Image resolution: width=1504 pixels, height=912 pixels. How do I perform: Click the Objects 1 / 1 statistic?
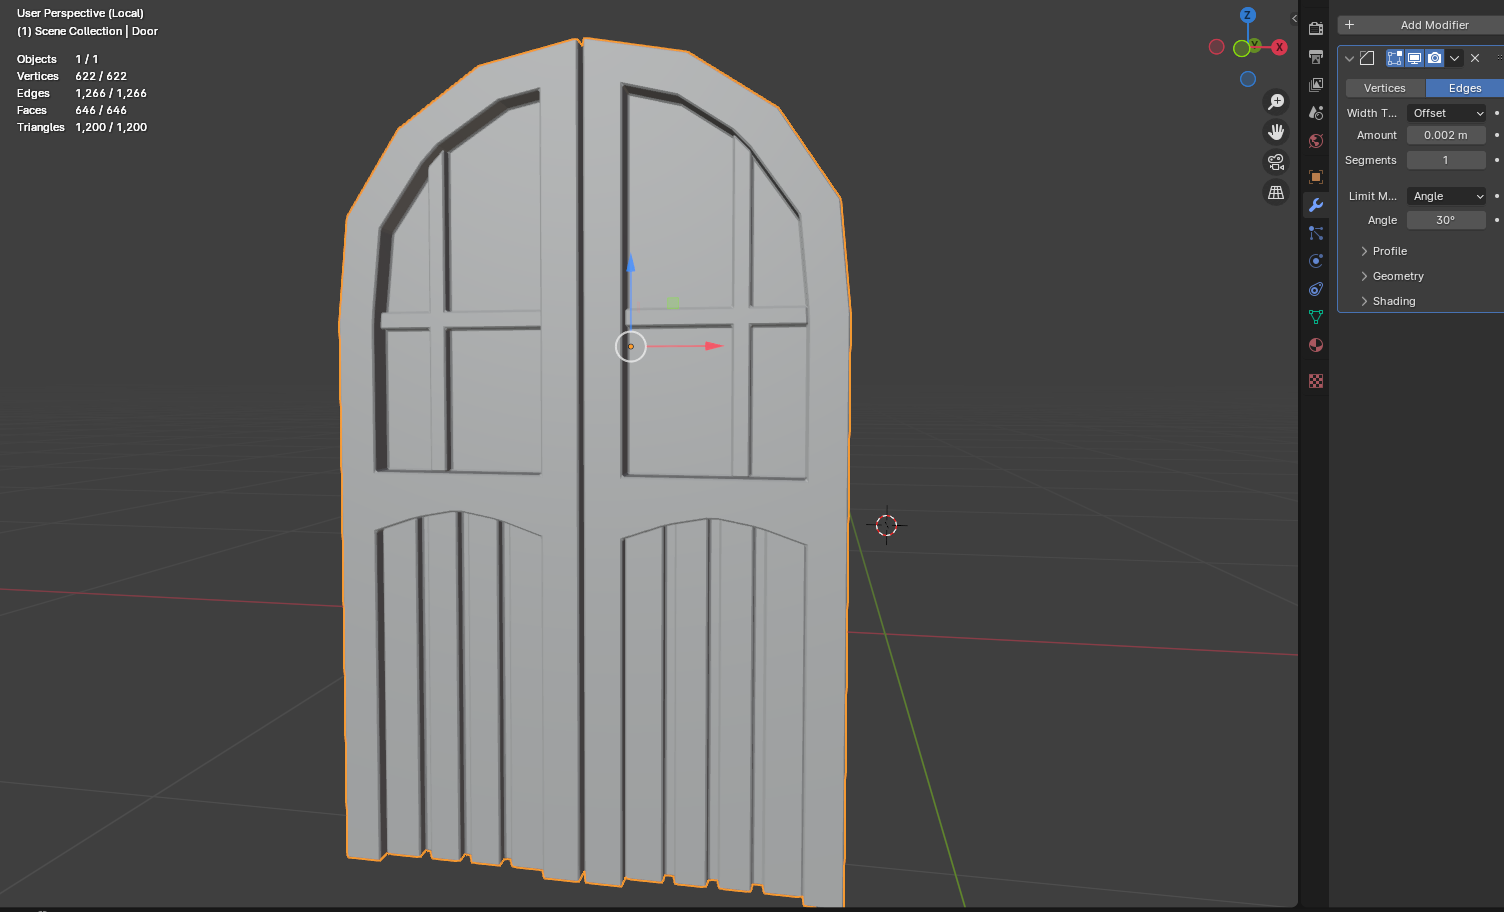click(58, 59)
